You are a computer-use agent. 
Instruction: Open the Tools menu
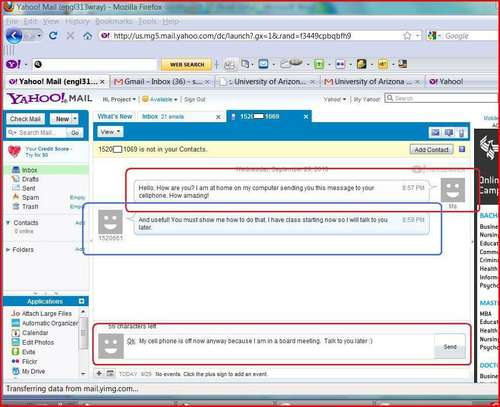(147, 21)
